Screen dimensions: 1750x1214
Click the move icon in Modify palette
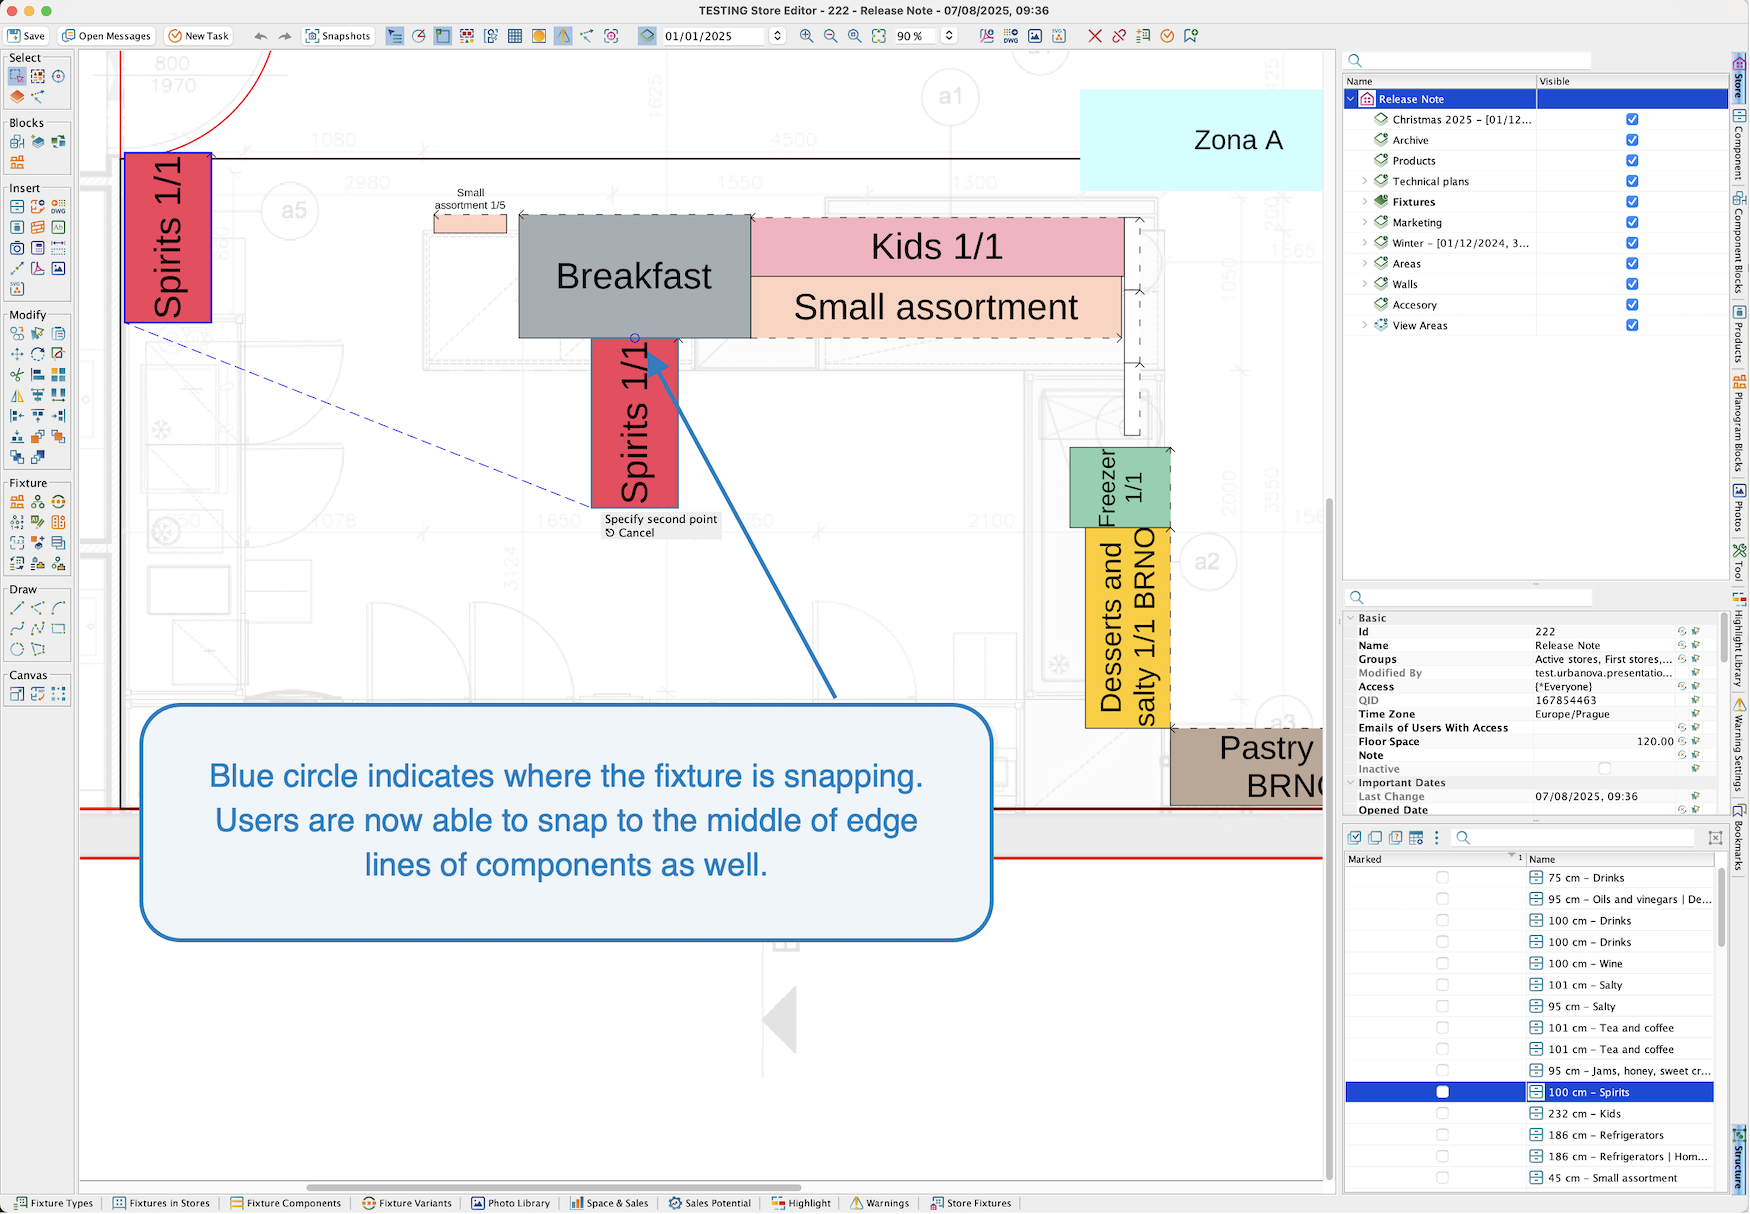click(17, 354)
